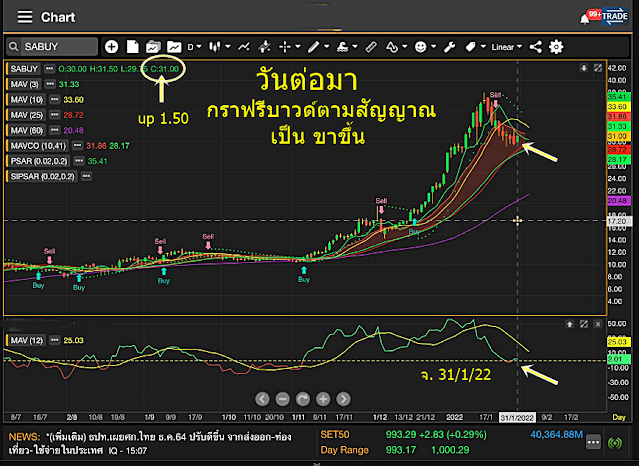Click the buy/sell signal arrows icon

coord(264,47)
